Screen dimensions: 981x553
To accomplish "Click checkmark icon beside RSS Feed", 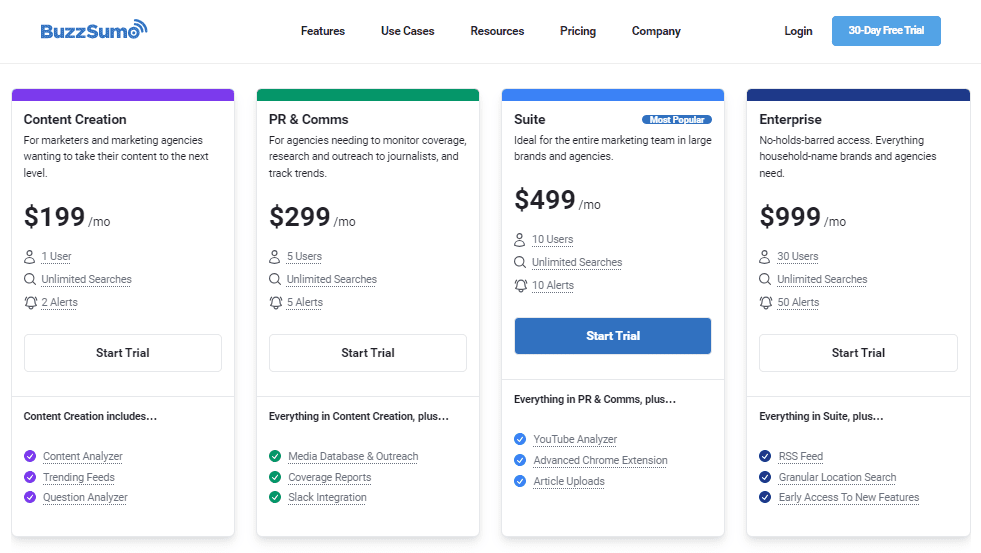I will click(x=765, y=456).
